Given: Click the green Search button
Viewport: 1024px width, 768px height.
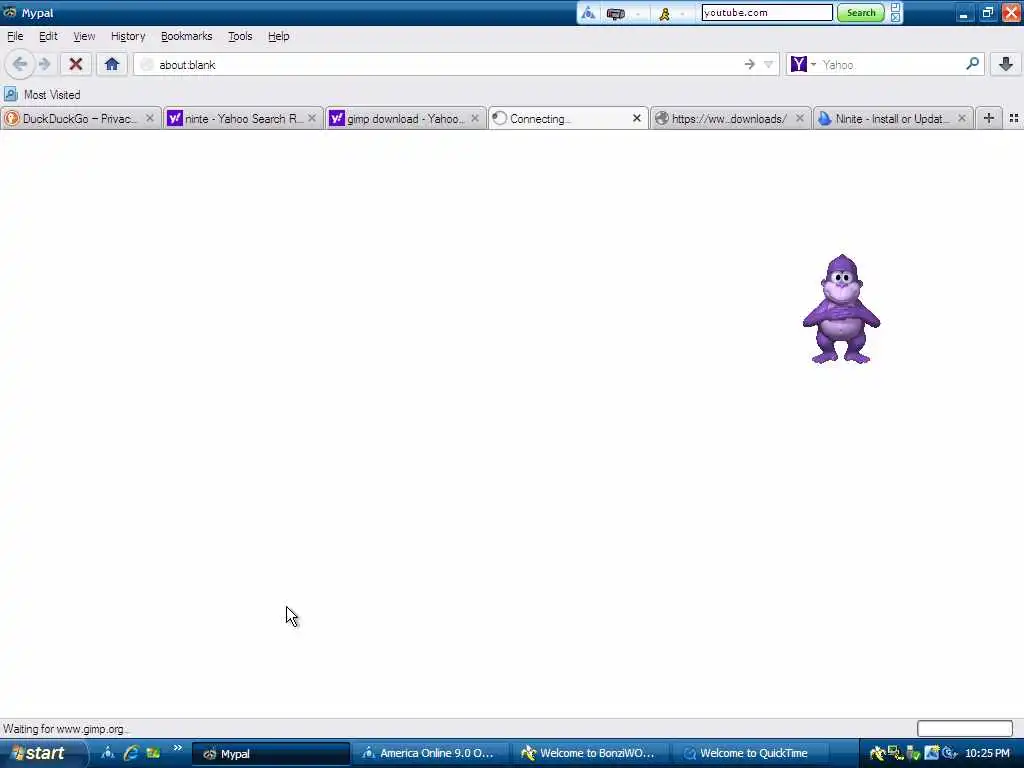Looking at the screenshot, I should click(x=861, y=12).
